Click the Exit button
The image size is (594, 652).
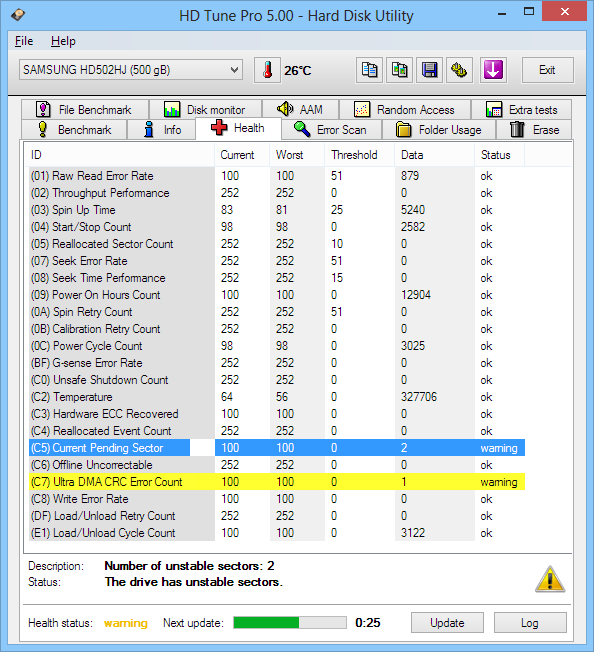(547, 70)
